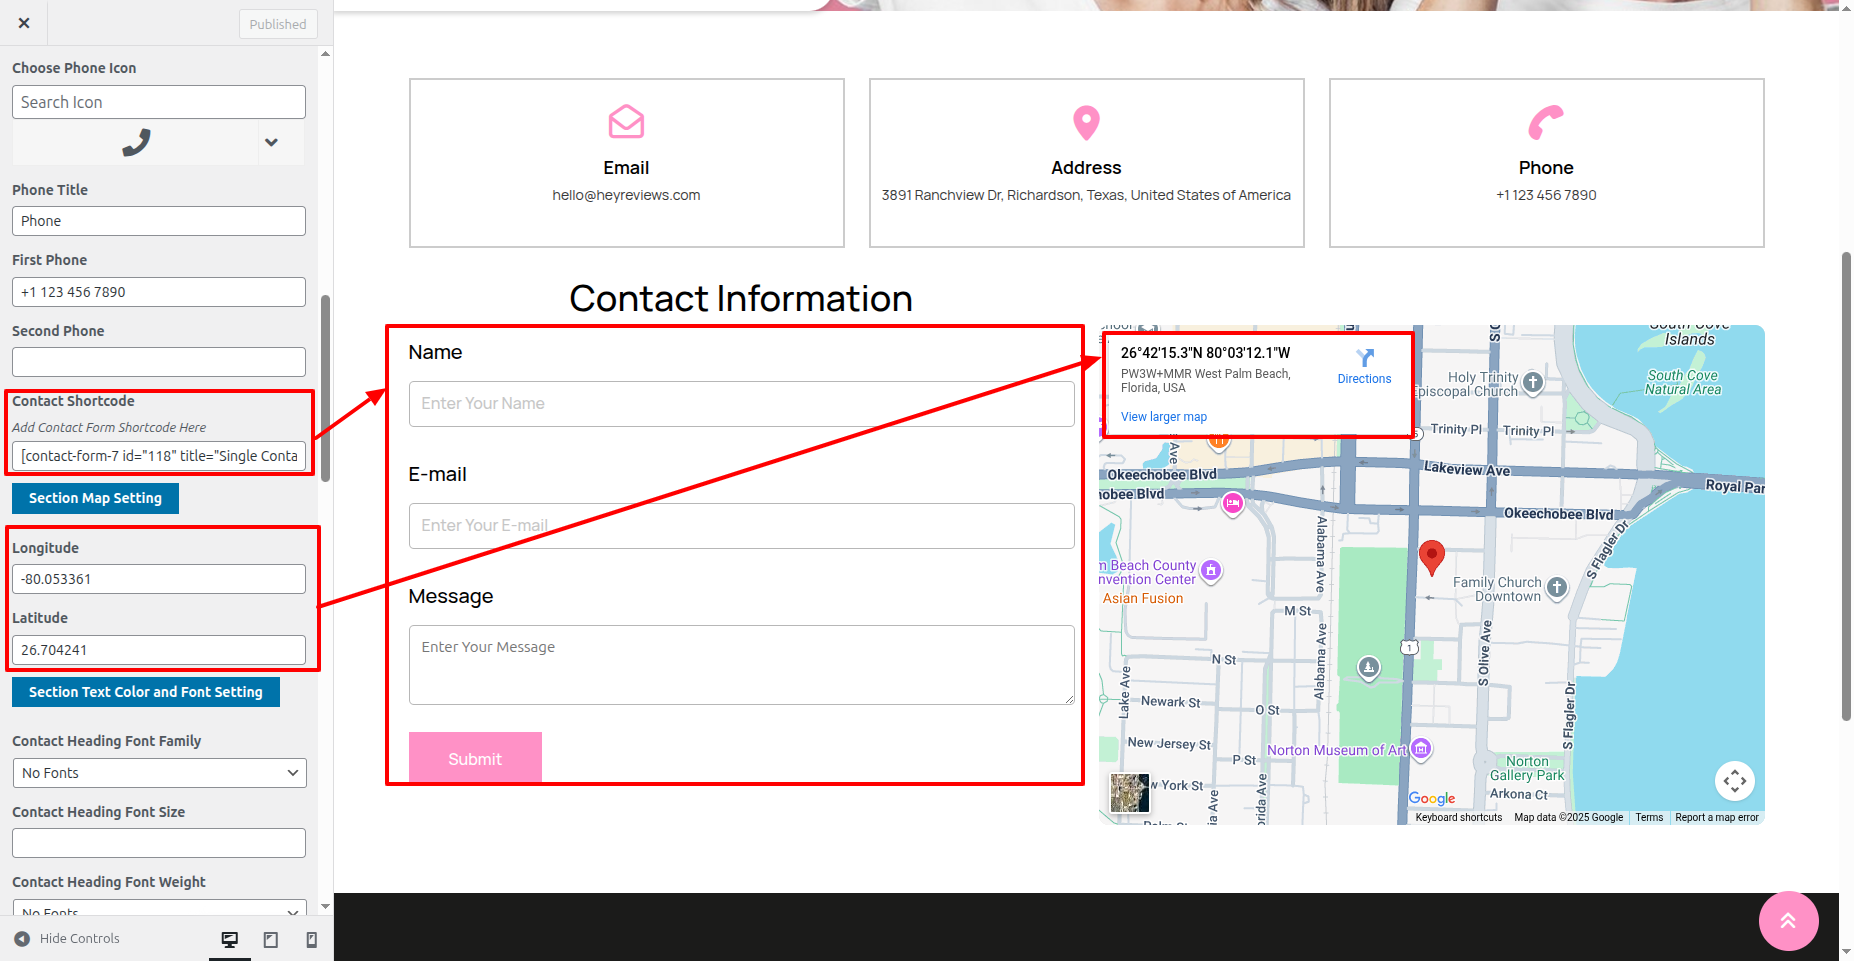Switch to tablet preview device icon
Image resolution: width=1854 pixels, height=961 pixels.
click(271, 939)
